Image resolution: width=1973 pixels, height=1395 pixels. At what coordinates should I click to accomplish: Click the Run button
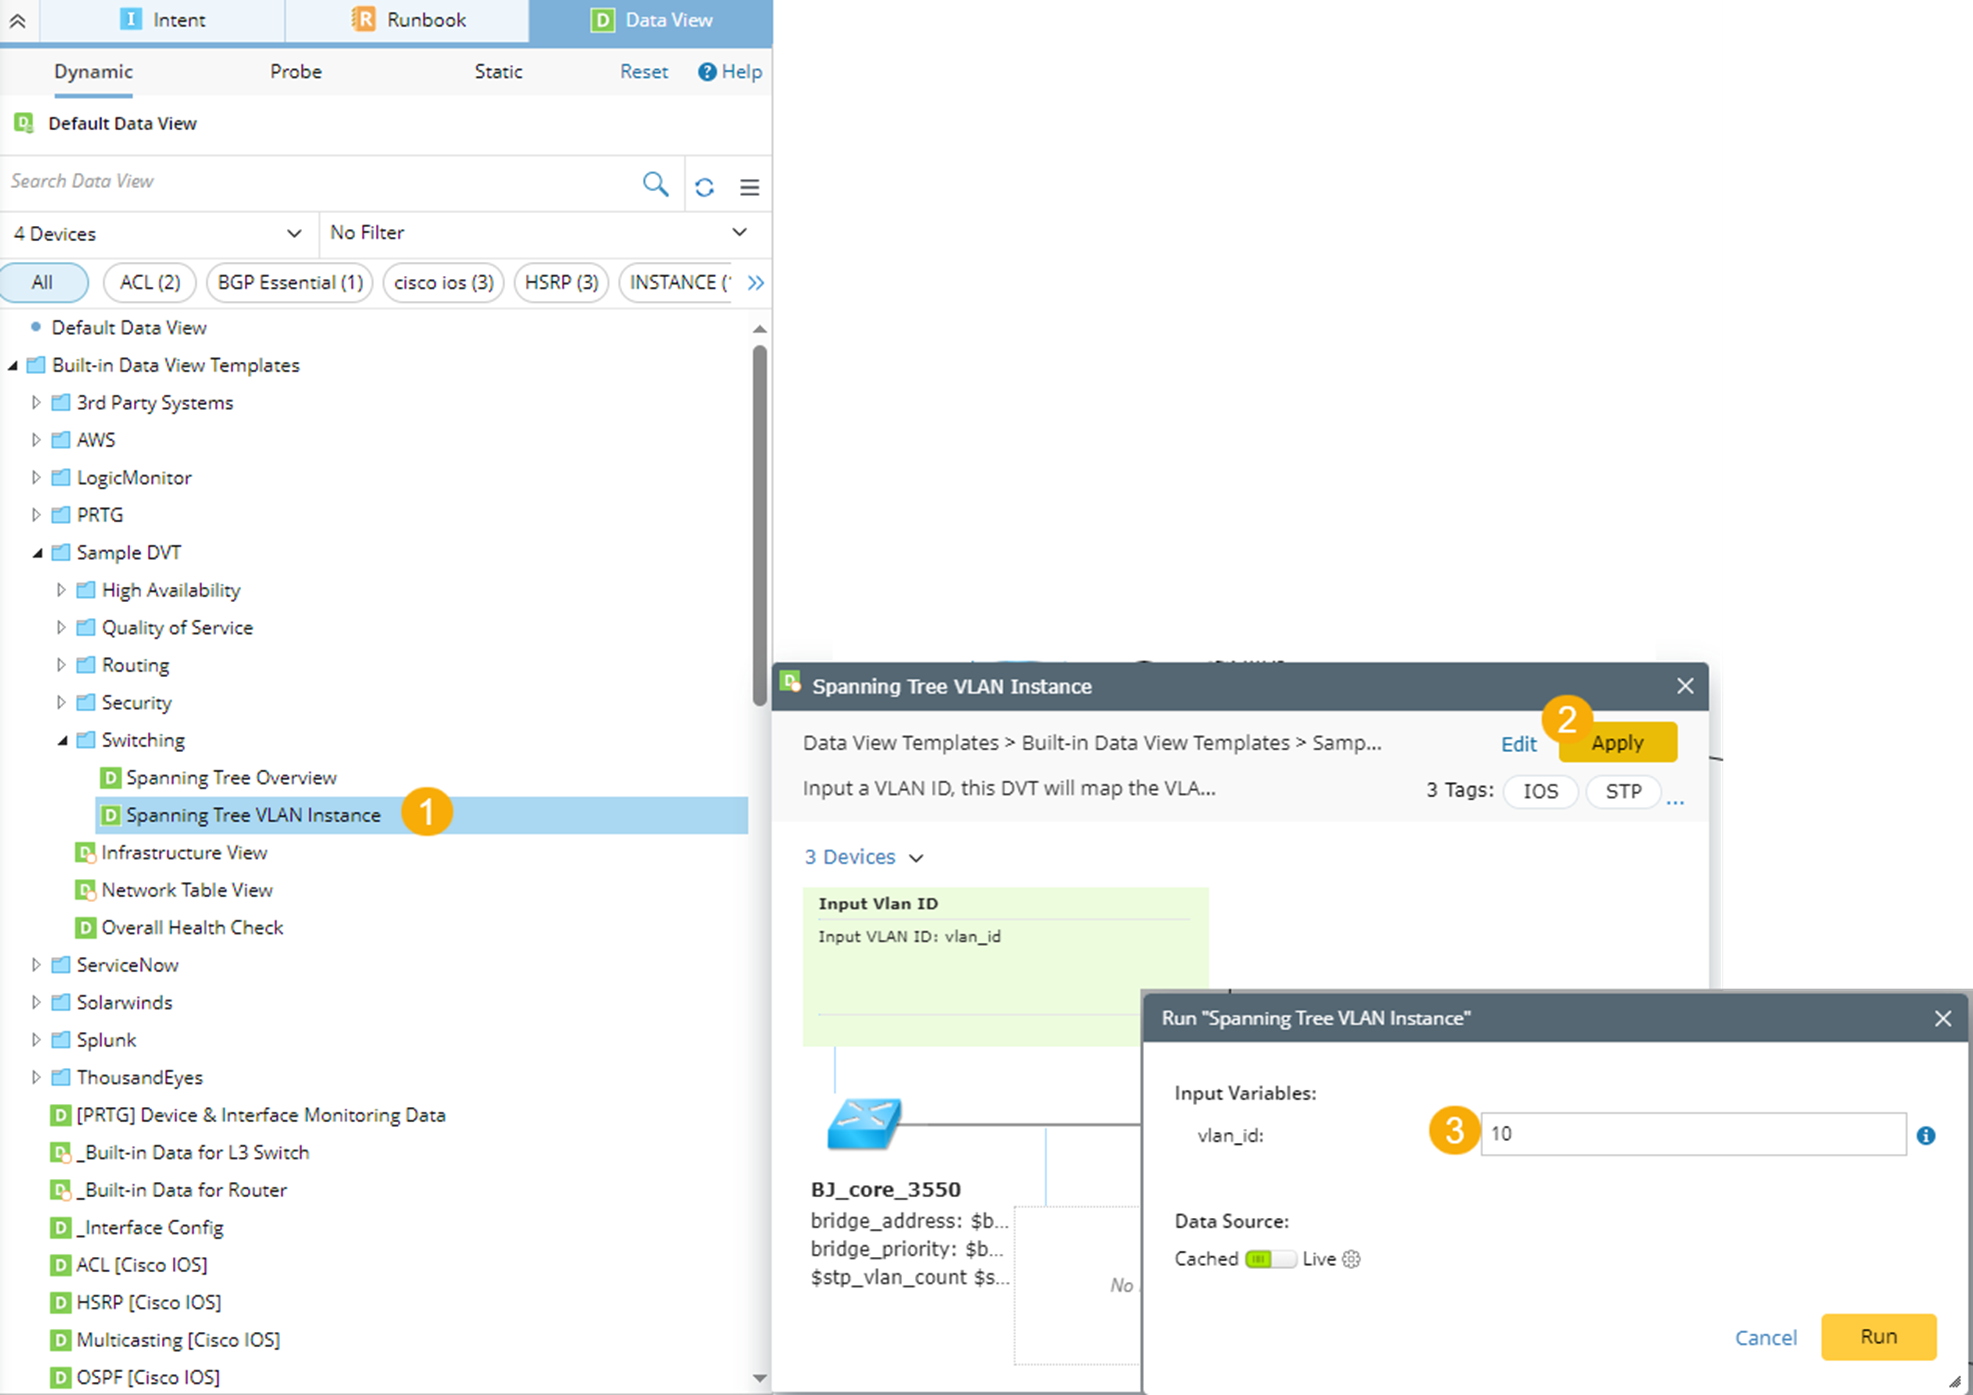(x=1877, y=1337)
